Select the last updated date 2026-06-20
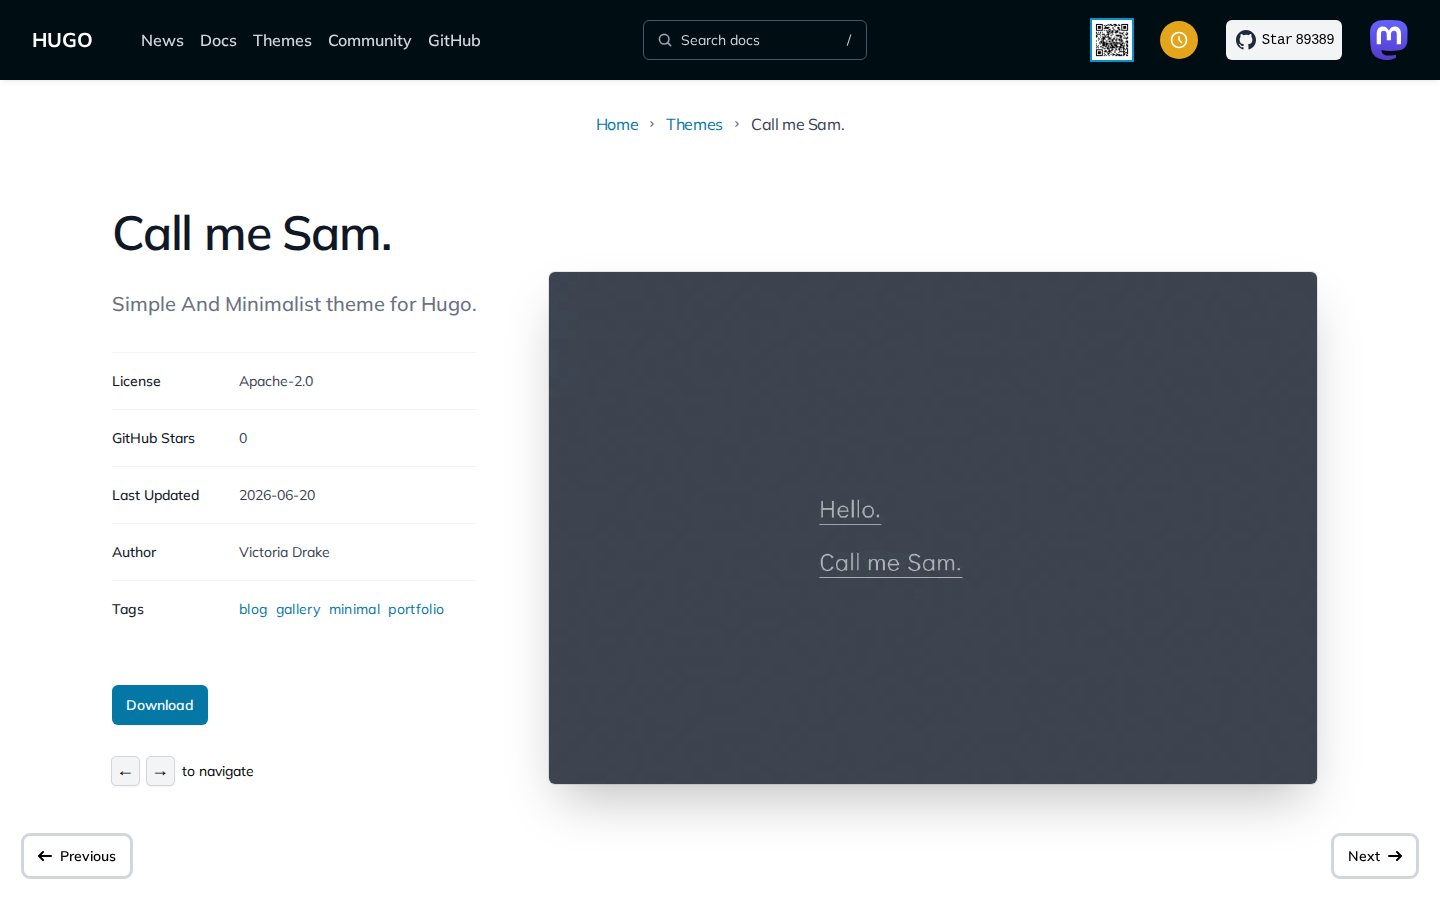This screenshot has height=900, width=1440. click(x=277, y=495)
